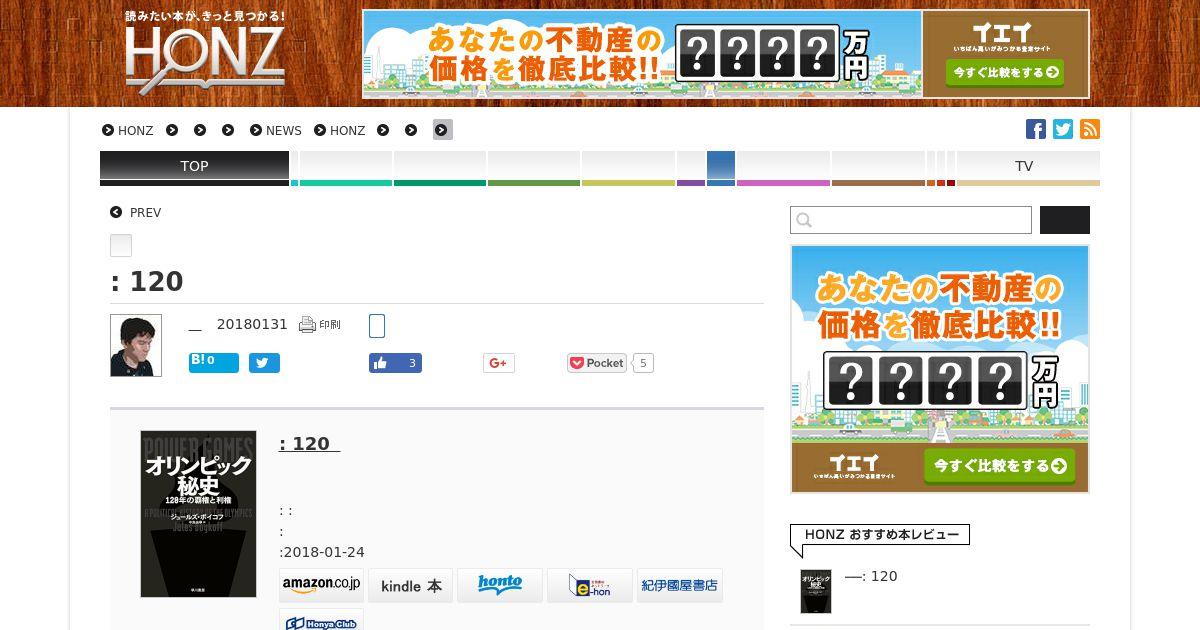Open the HONZ Twitter page icon
Screen dimensions: 1200x630
[x=1063, y=129]
